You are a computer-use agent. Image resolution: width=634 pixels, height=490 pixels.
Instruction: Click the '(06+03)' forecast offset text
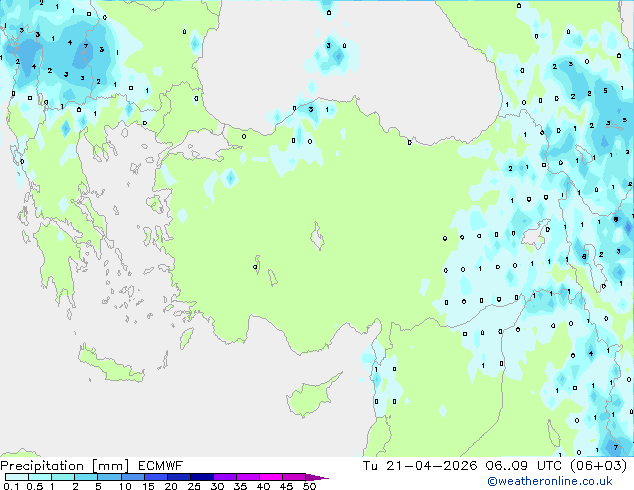coord(598,466)
